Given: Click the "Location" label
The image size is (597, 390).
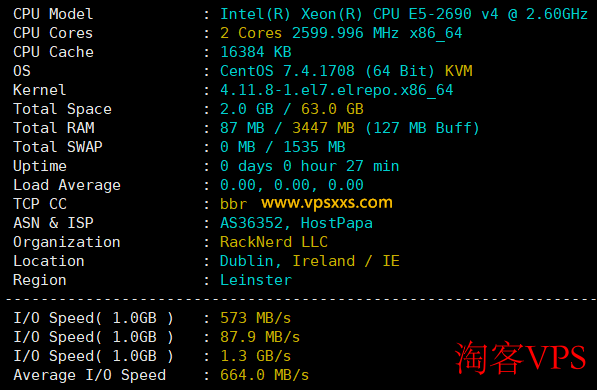Looking at the screenshot, I should pos(49,261).
